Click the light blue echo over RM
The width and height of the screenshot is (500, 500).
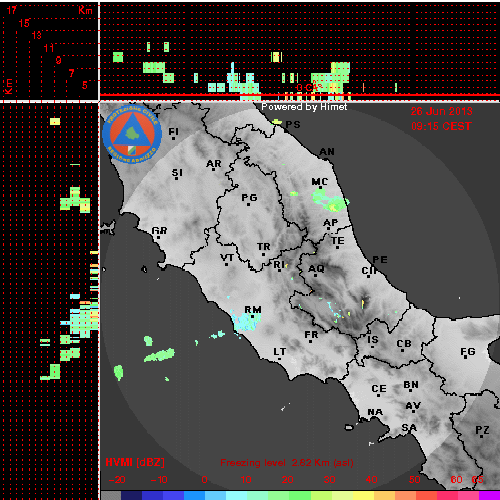(246, 322)
